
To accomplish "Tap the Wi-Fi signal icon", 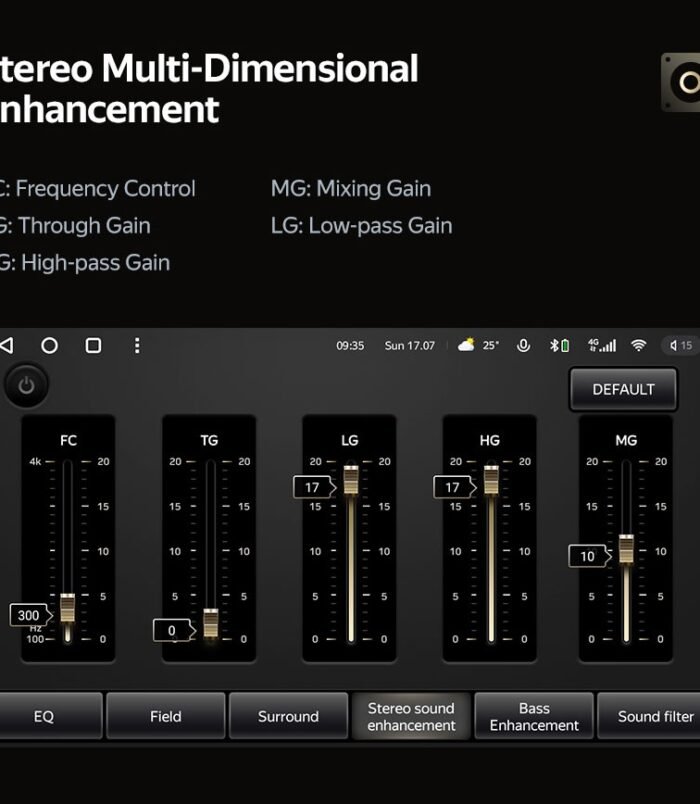I will [x=638, y=346].
